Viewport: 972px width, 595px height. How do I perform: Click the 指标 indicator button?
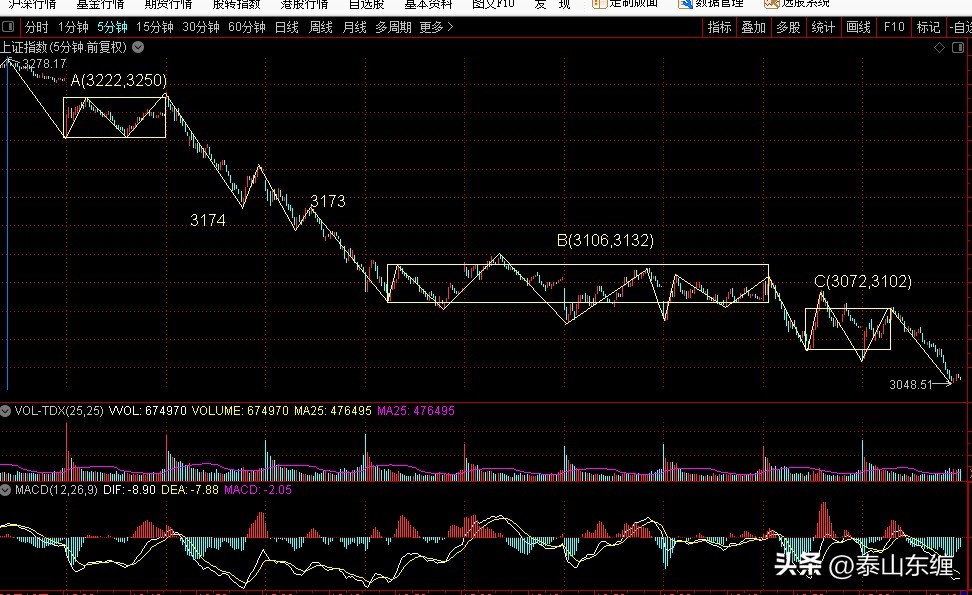click(720, 27)
